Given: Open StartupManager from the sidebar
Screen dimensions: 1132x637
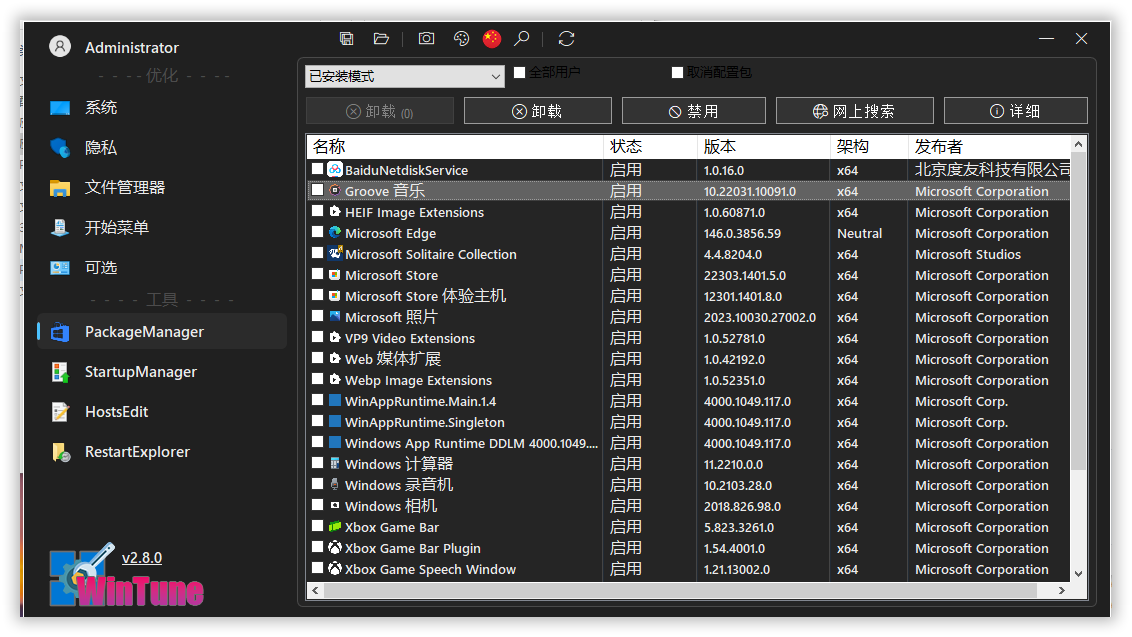Looking at the screenshot, I should point(140,372).
